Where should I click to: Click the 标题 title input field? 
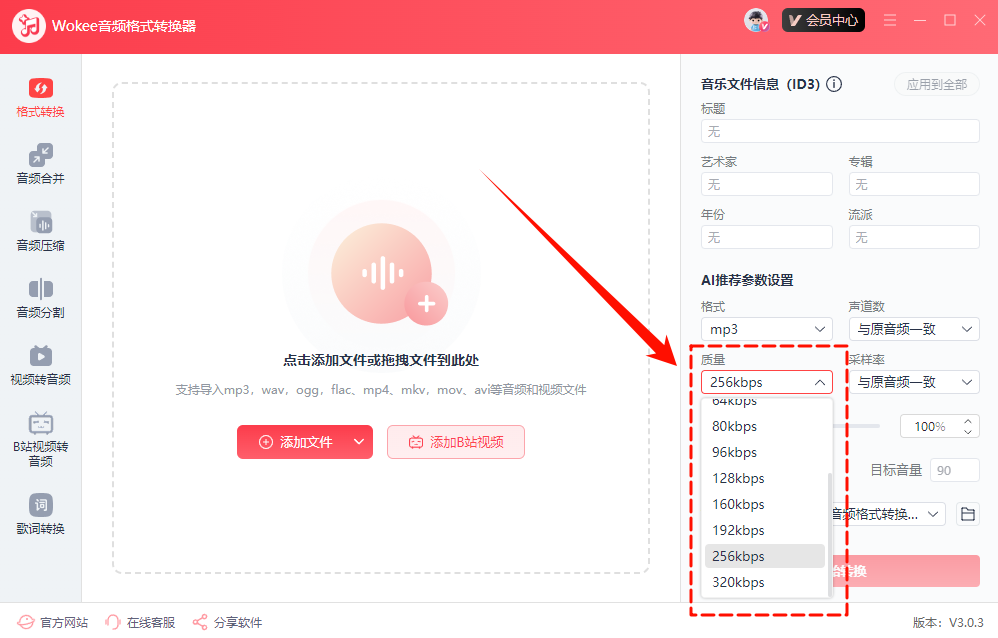(x=840, y=131)
